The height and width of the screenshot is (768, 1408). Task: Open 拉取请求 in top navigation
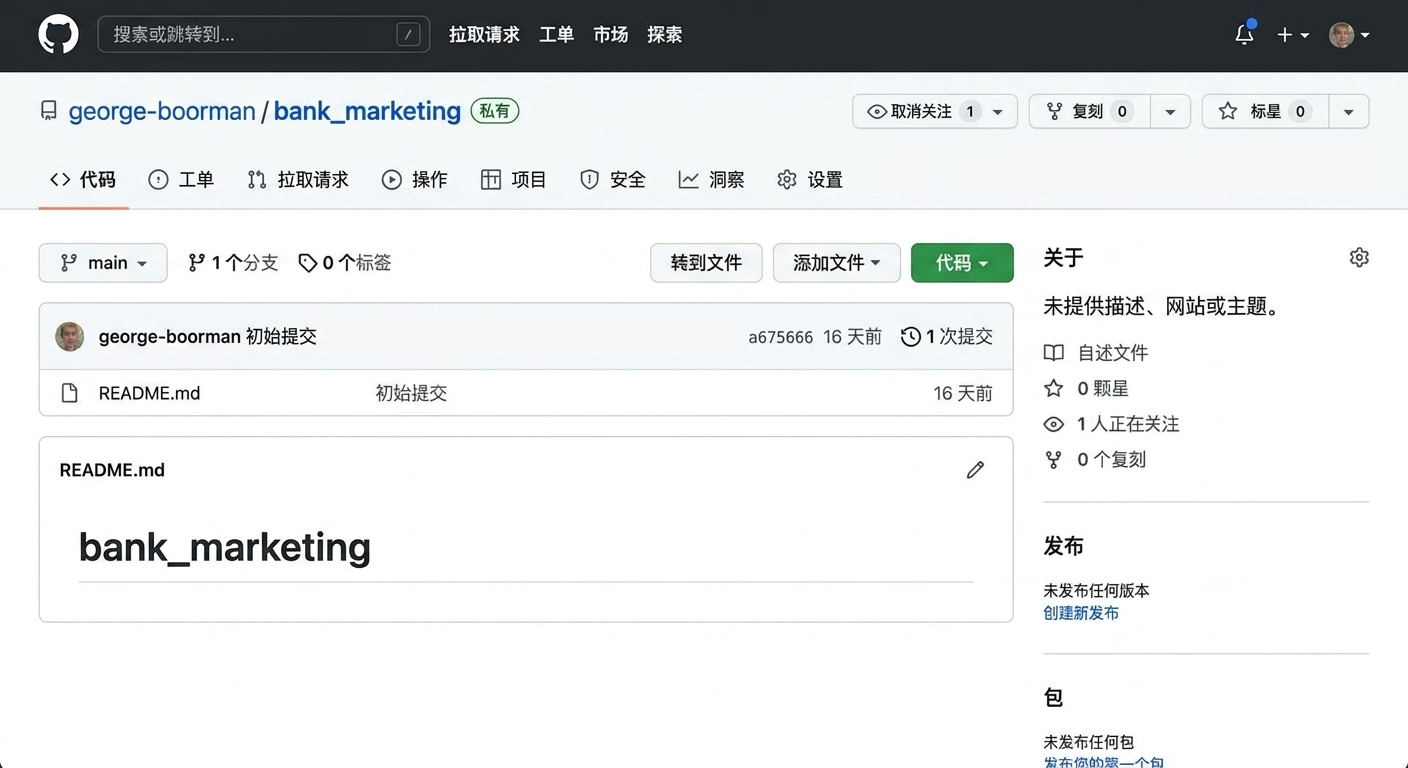(484, 35)
